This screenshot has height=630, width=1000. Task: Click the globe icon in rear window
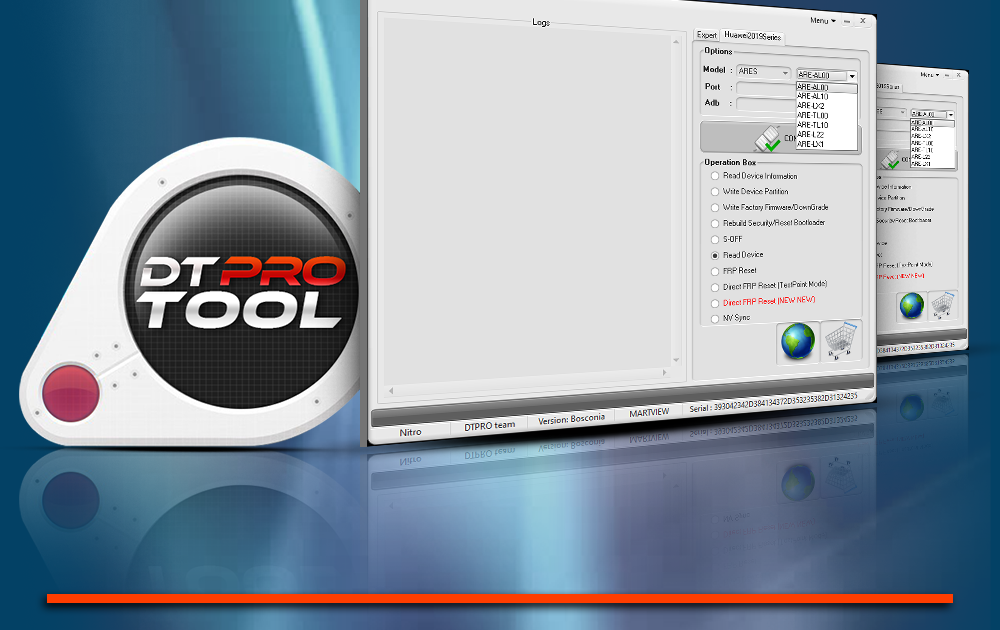[911, 305]
